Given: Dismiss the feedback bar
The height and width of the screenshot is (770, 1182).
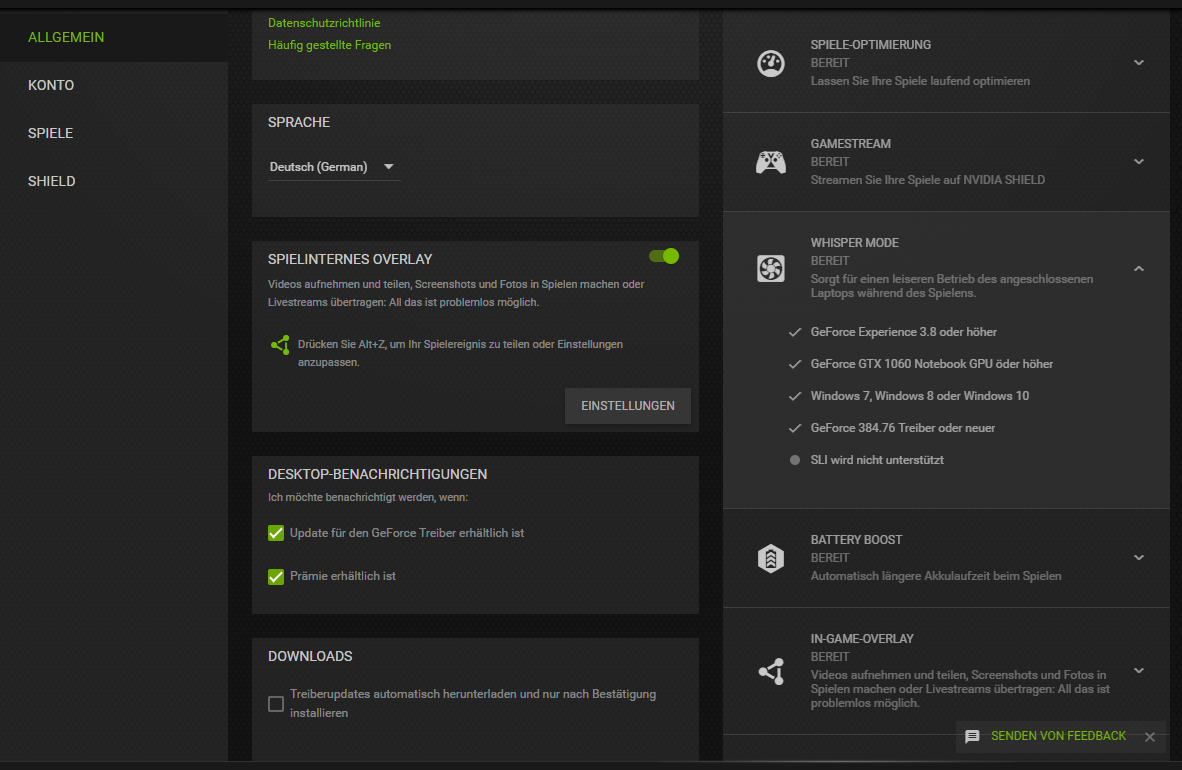Looking at the screenshot, I should point(1150,737).
